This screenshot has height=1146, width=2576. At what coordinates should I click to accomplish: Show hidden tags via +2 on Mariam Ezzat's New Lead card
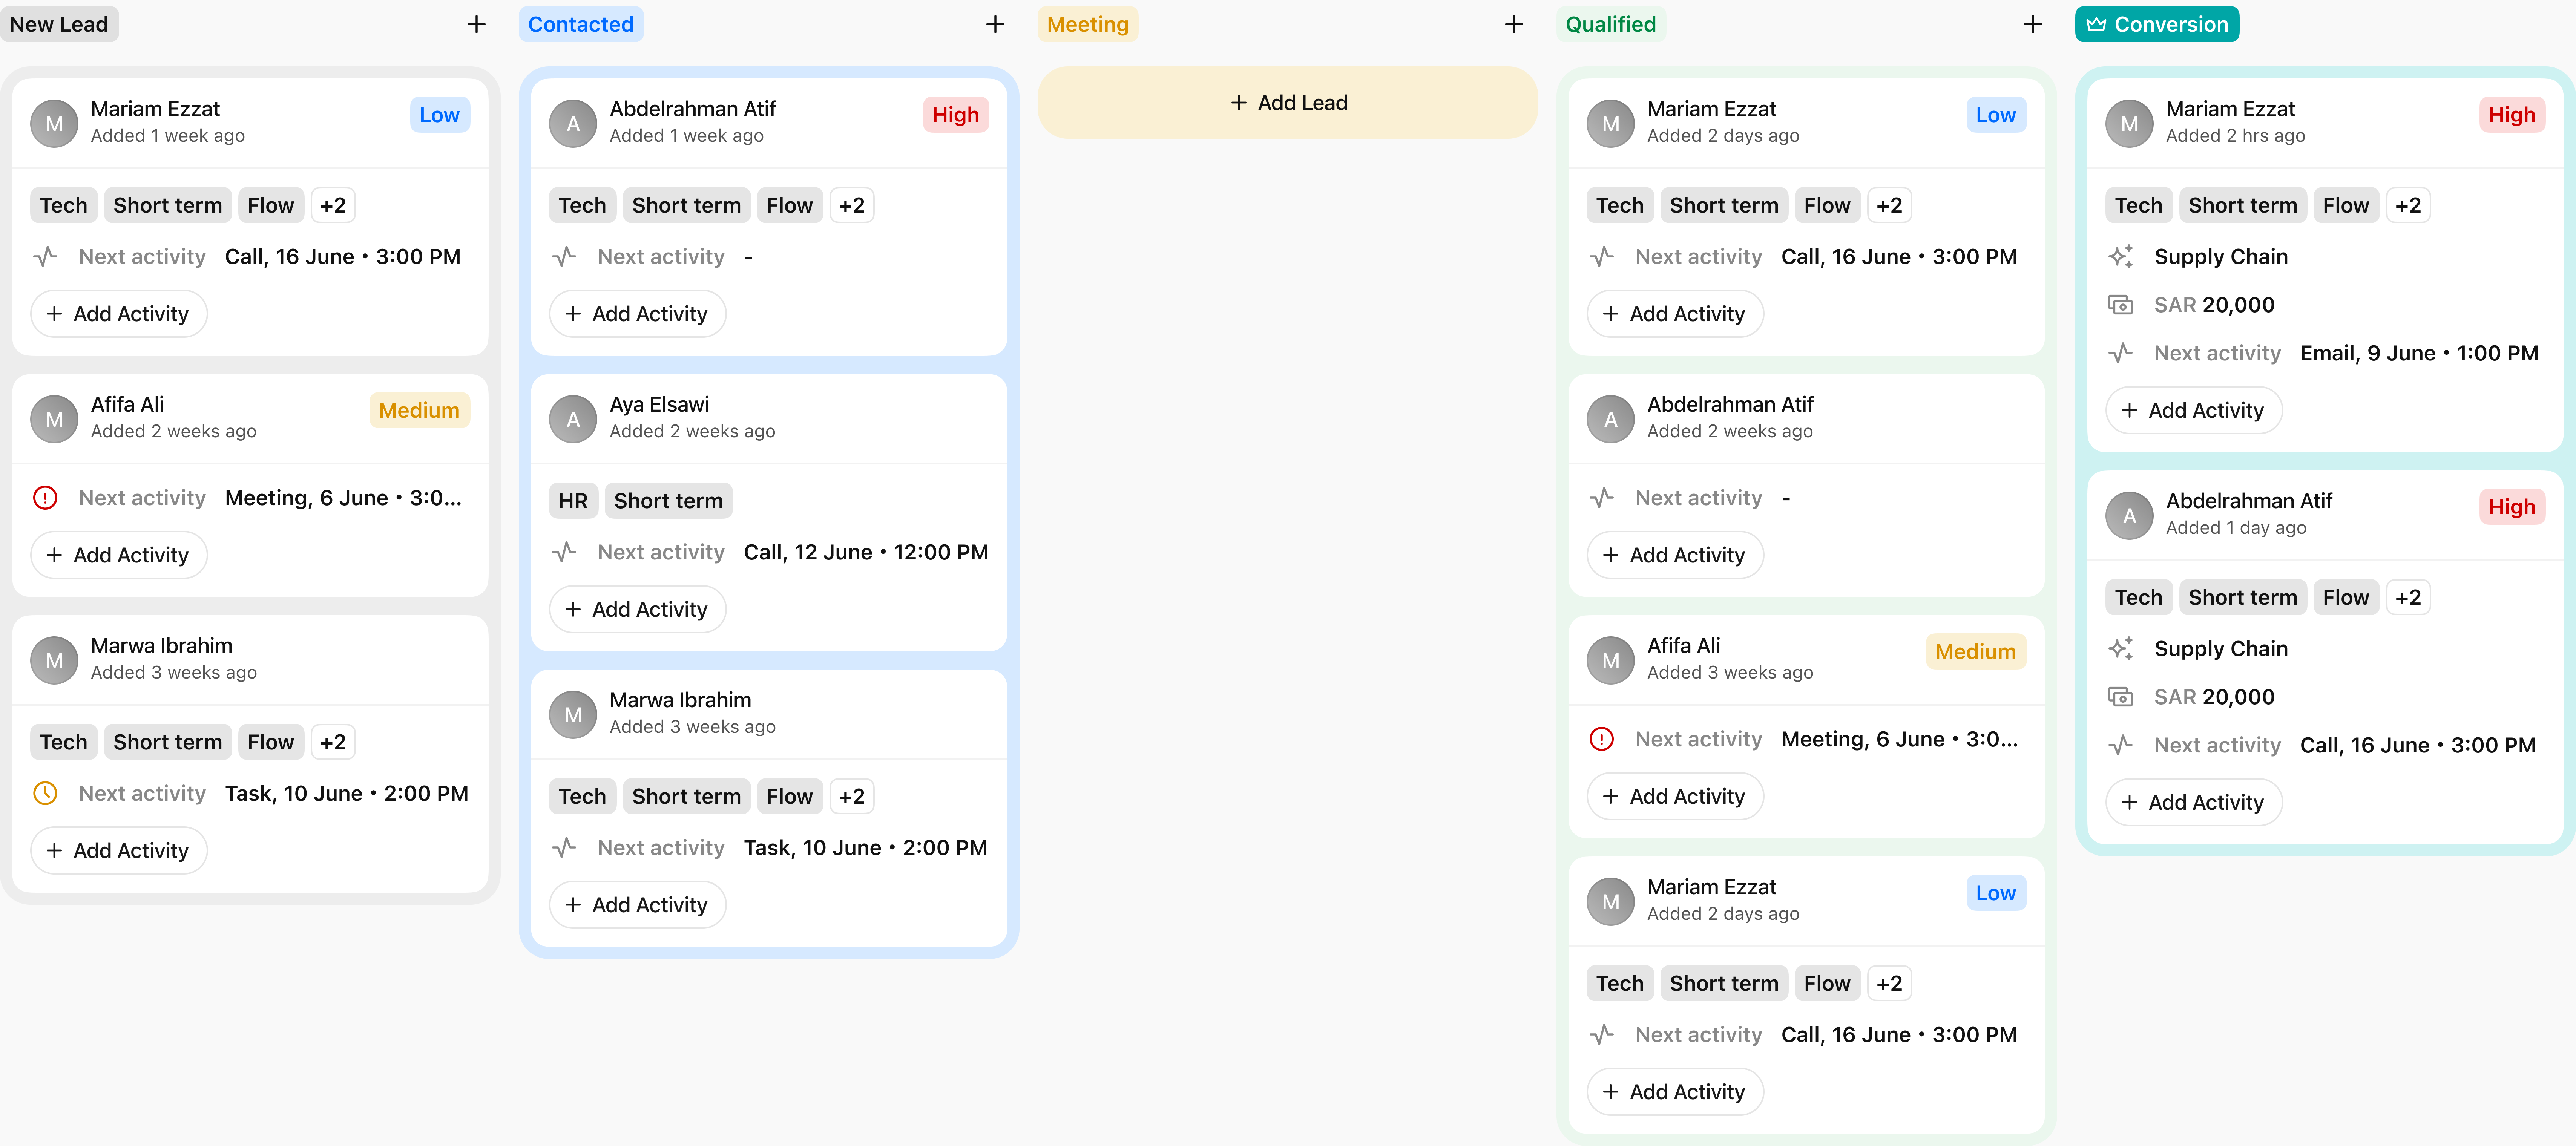[333, 206]
